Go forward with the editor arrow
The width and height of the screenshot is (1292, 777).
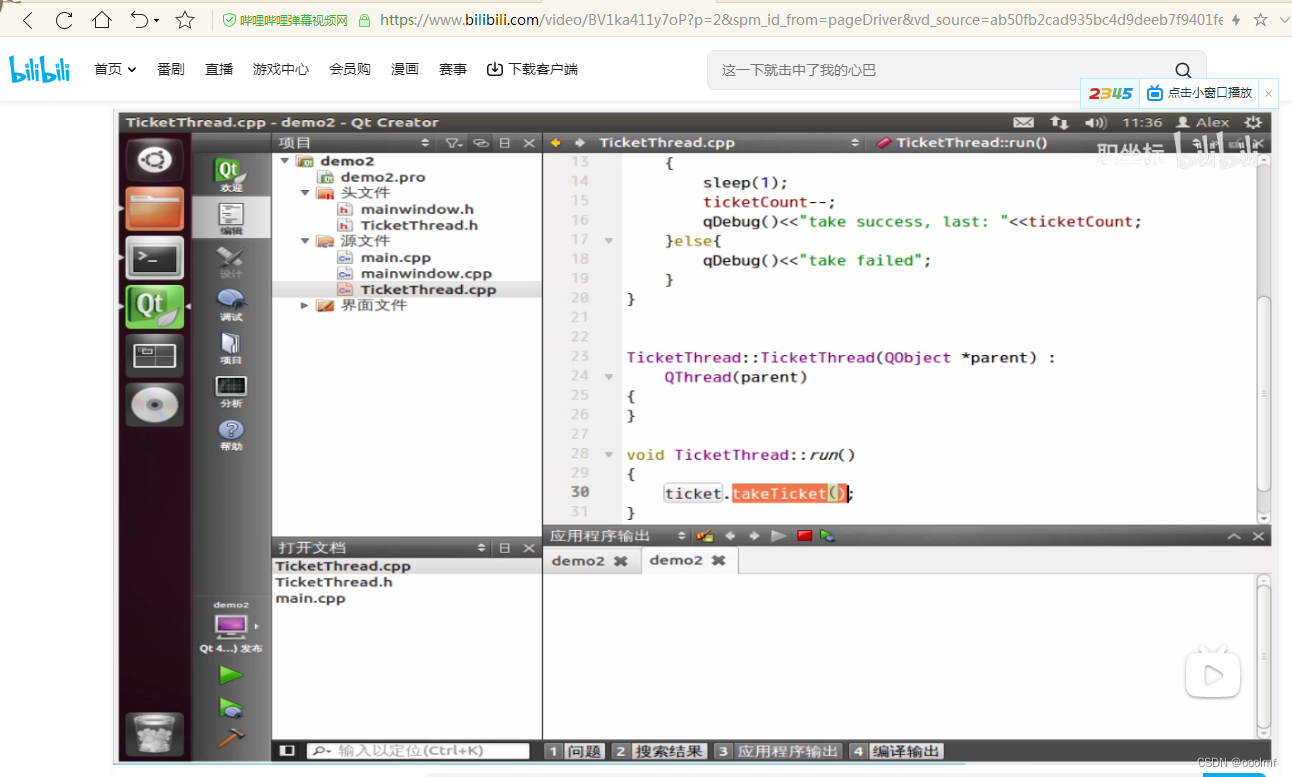coord(579,143)
